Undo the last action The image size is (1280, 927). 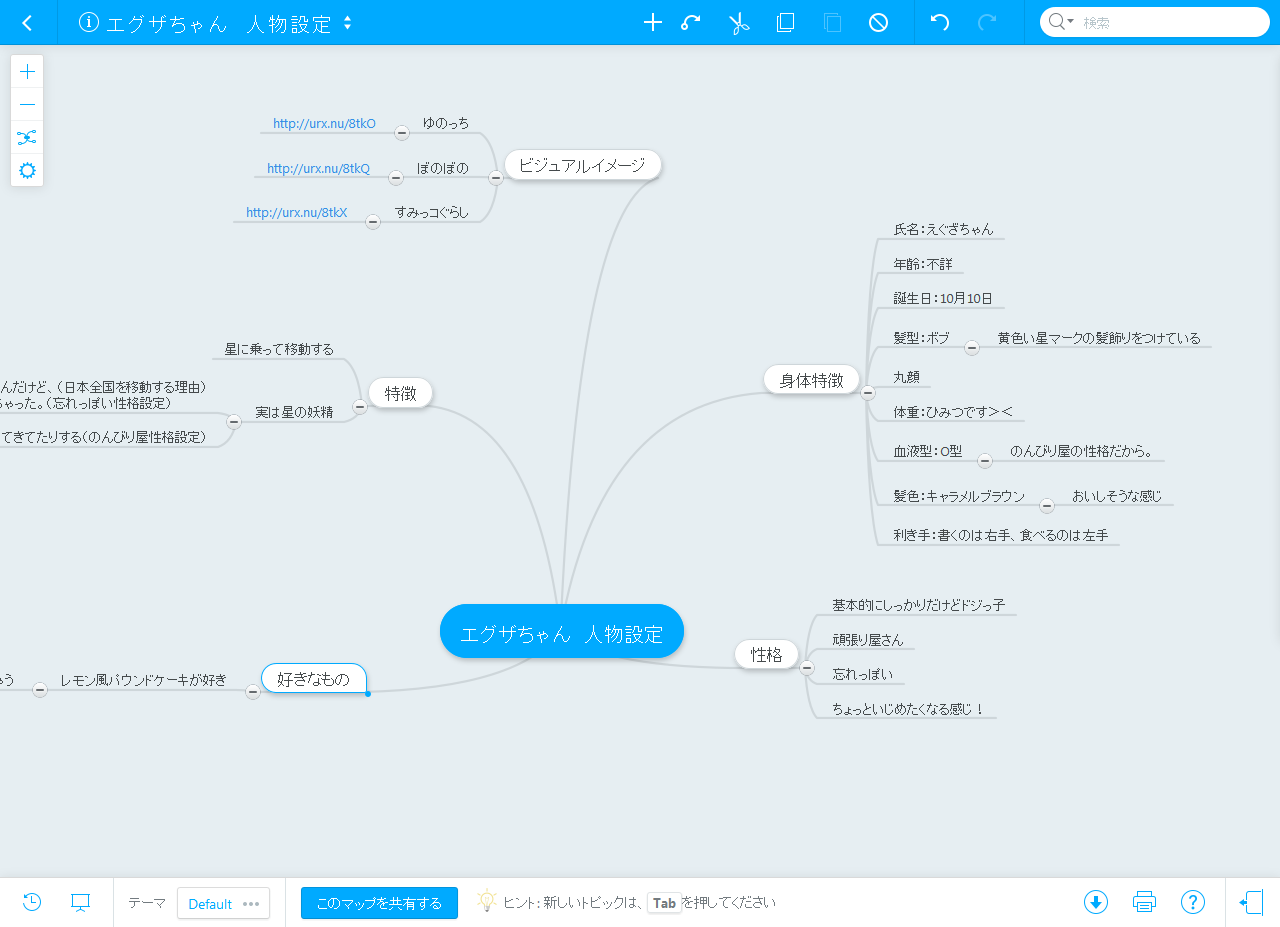point(940,22)
